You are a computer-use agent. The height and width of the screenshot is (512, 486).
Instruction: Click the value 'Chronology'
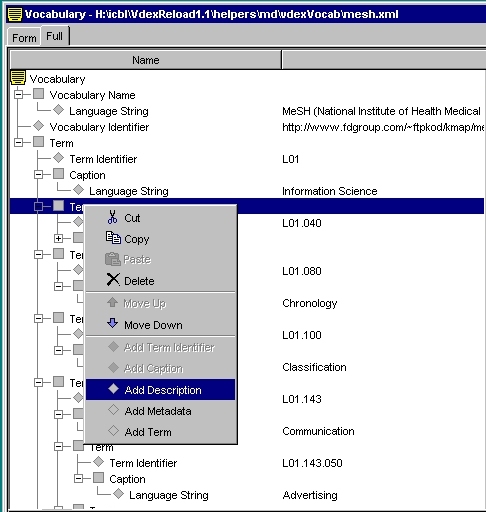point(310,303)
